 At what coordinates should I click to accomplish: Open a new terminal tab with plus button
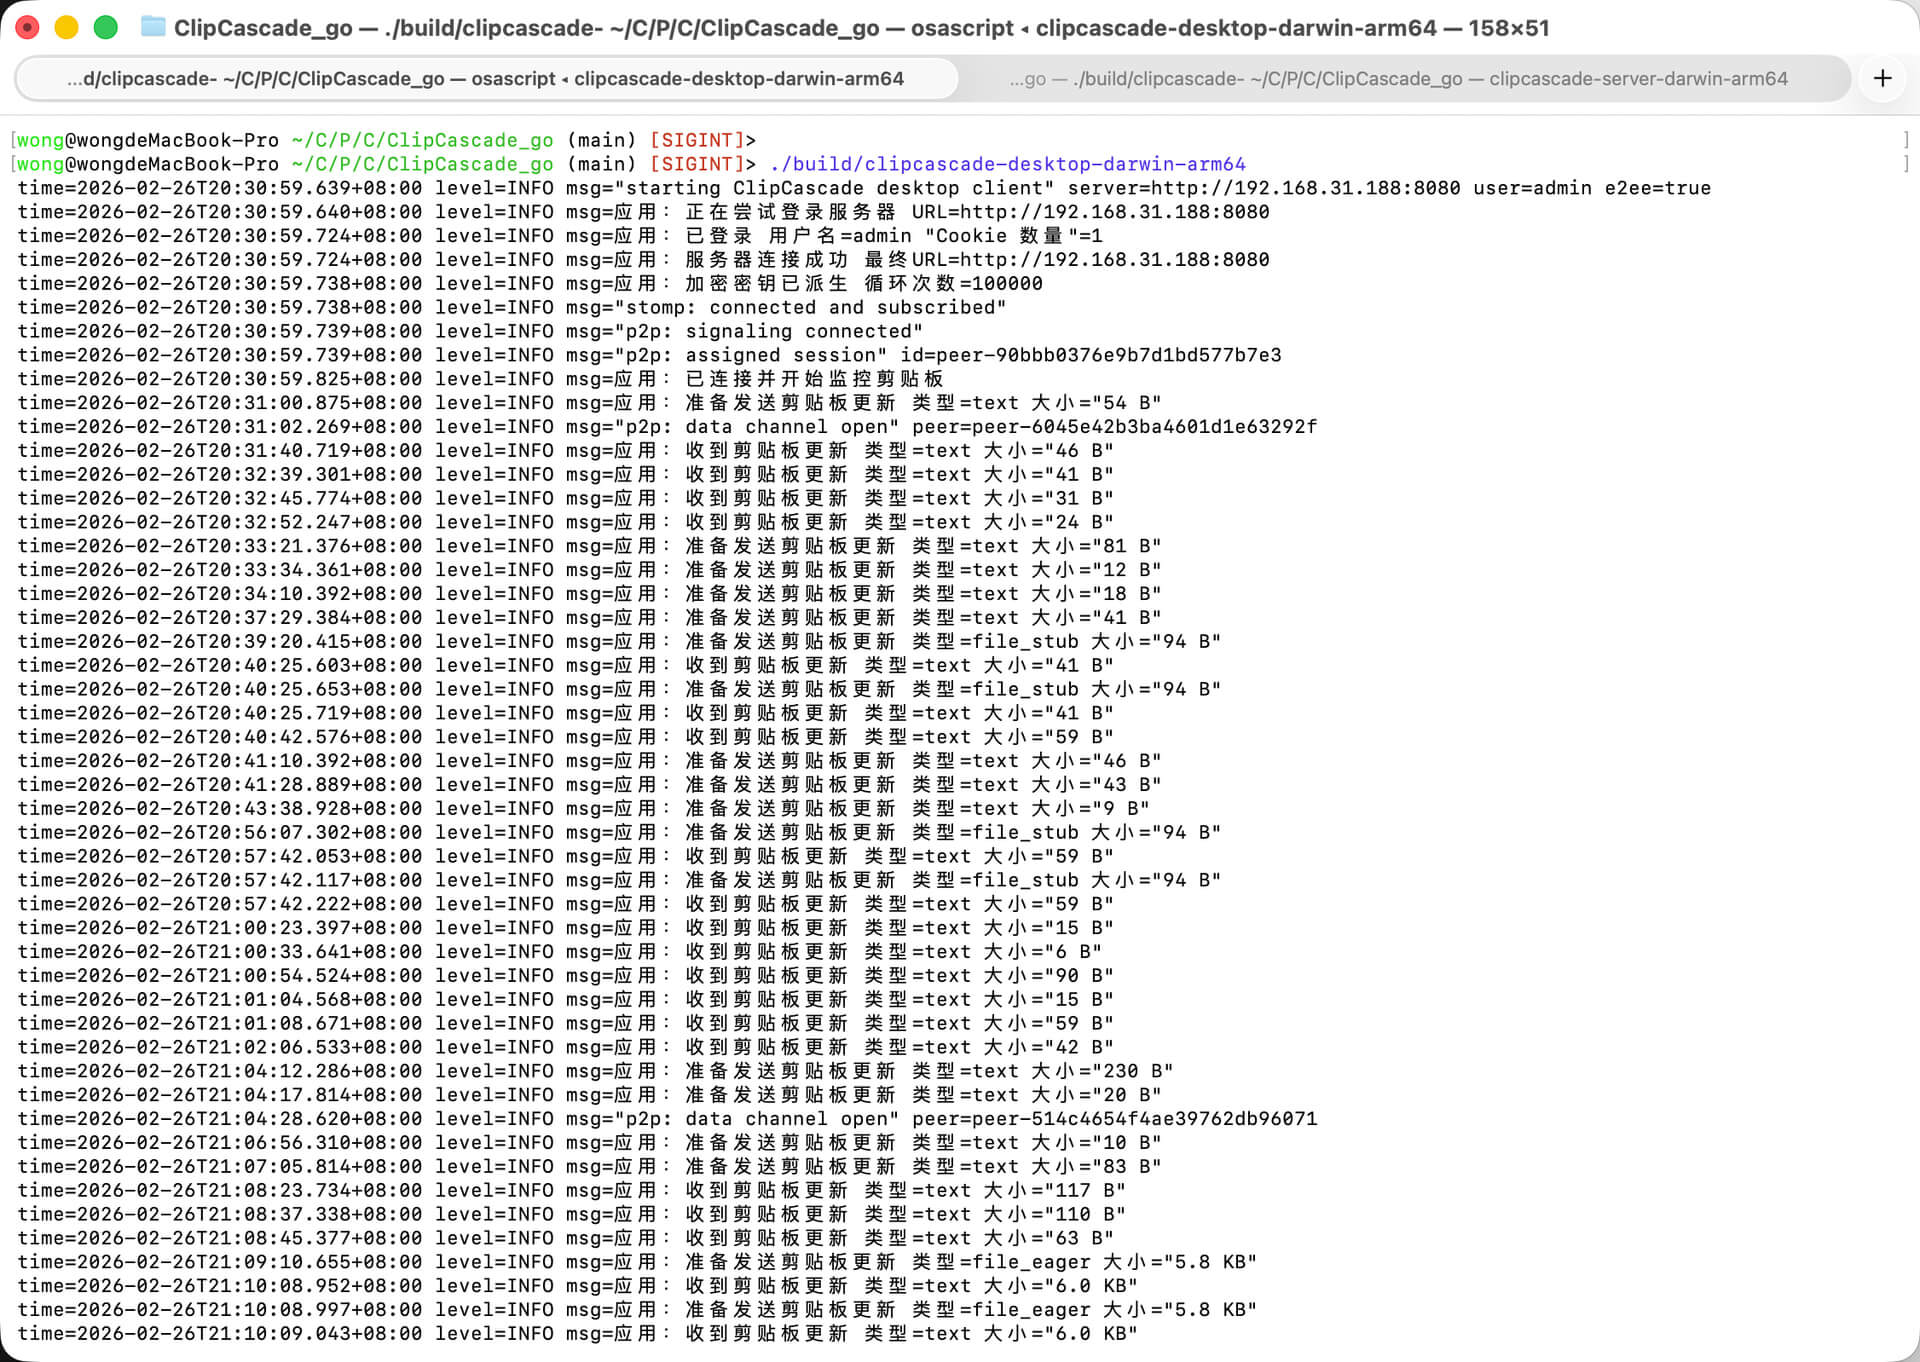point(1882,78)
